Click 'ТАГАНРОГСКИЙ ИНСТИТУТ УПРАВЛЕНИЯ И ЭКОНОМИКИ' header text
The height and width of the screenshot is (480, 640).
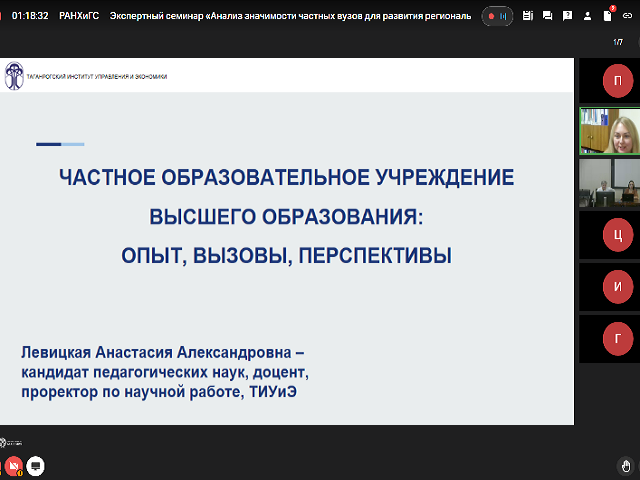tap(97, 76)
